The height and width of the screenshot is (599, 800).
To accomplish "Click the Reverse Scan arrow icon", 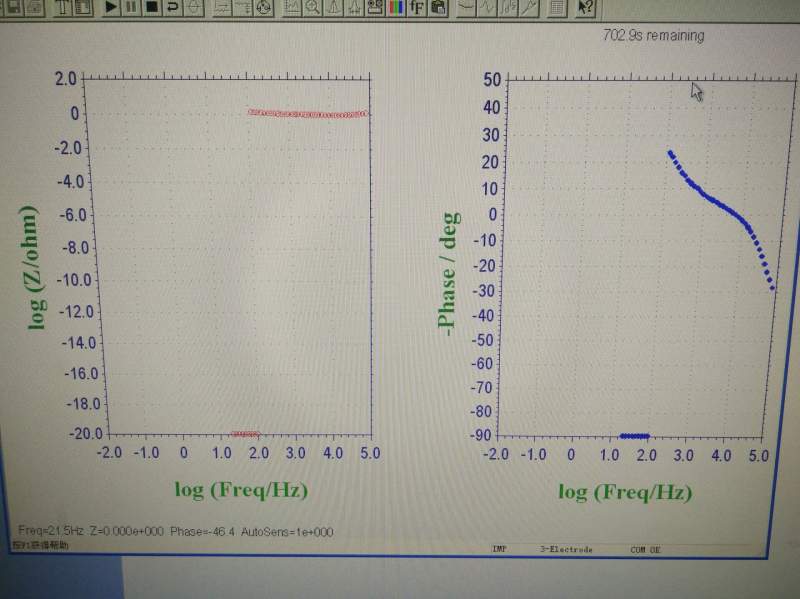I will [x=173, y=7].
